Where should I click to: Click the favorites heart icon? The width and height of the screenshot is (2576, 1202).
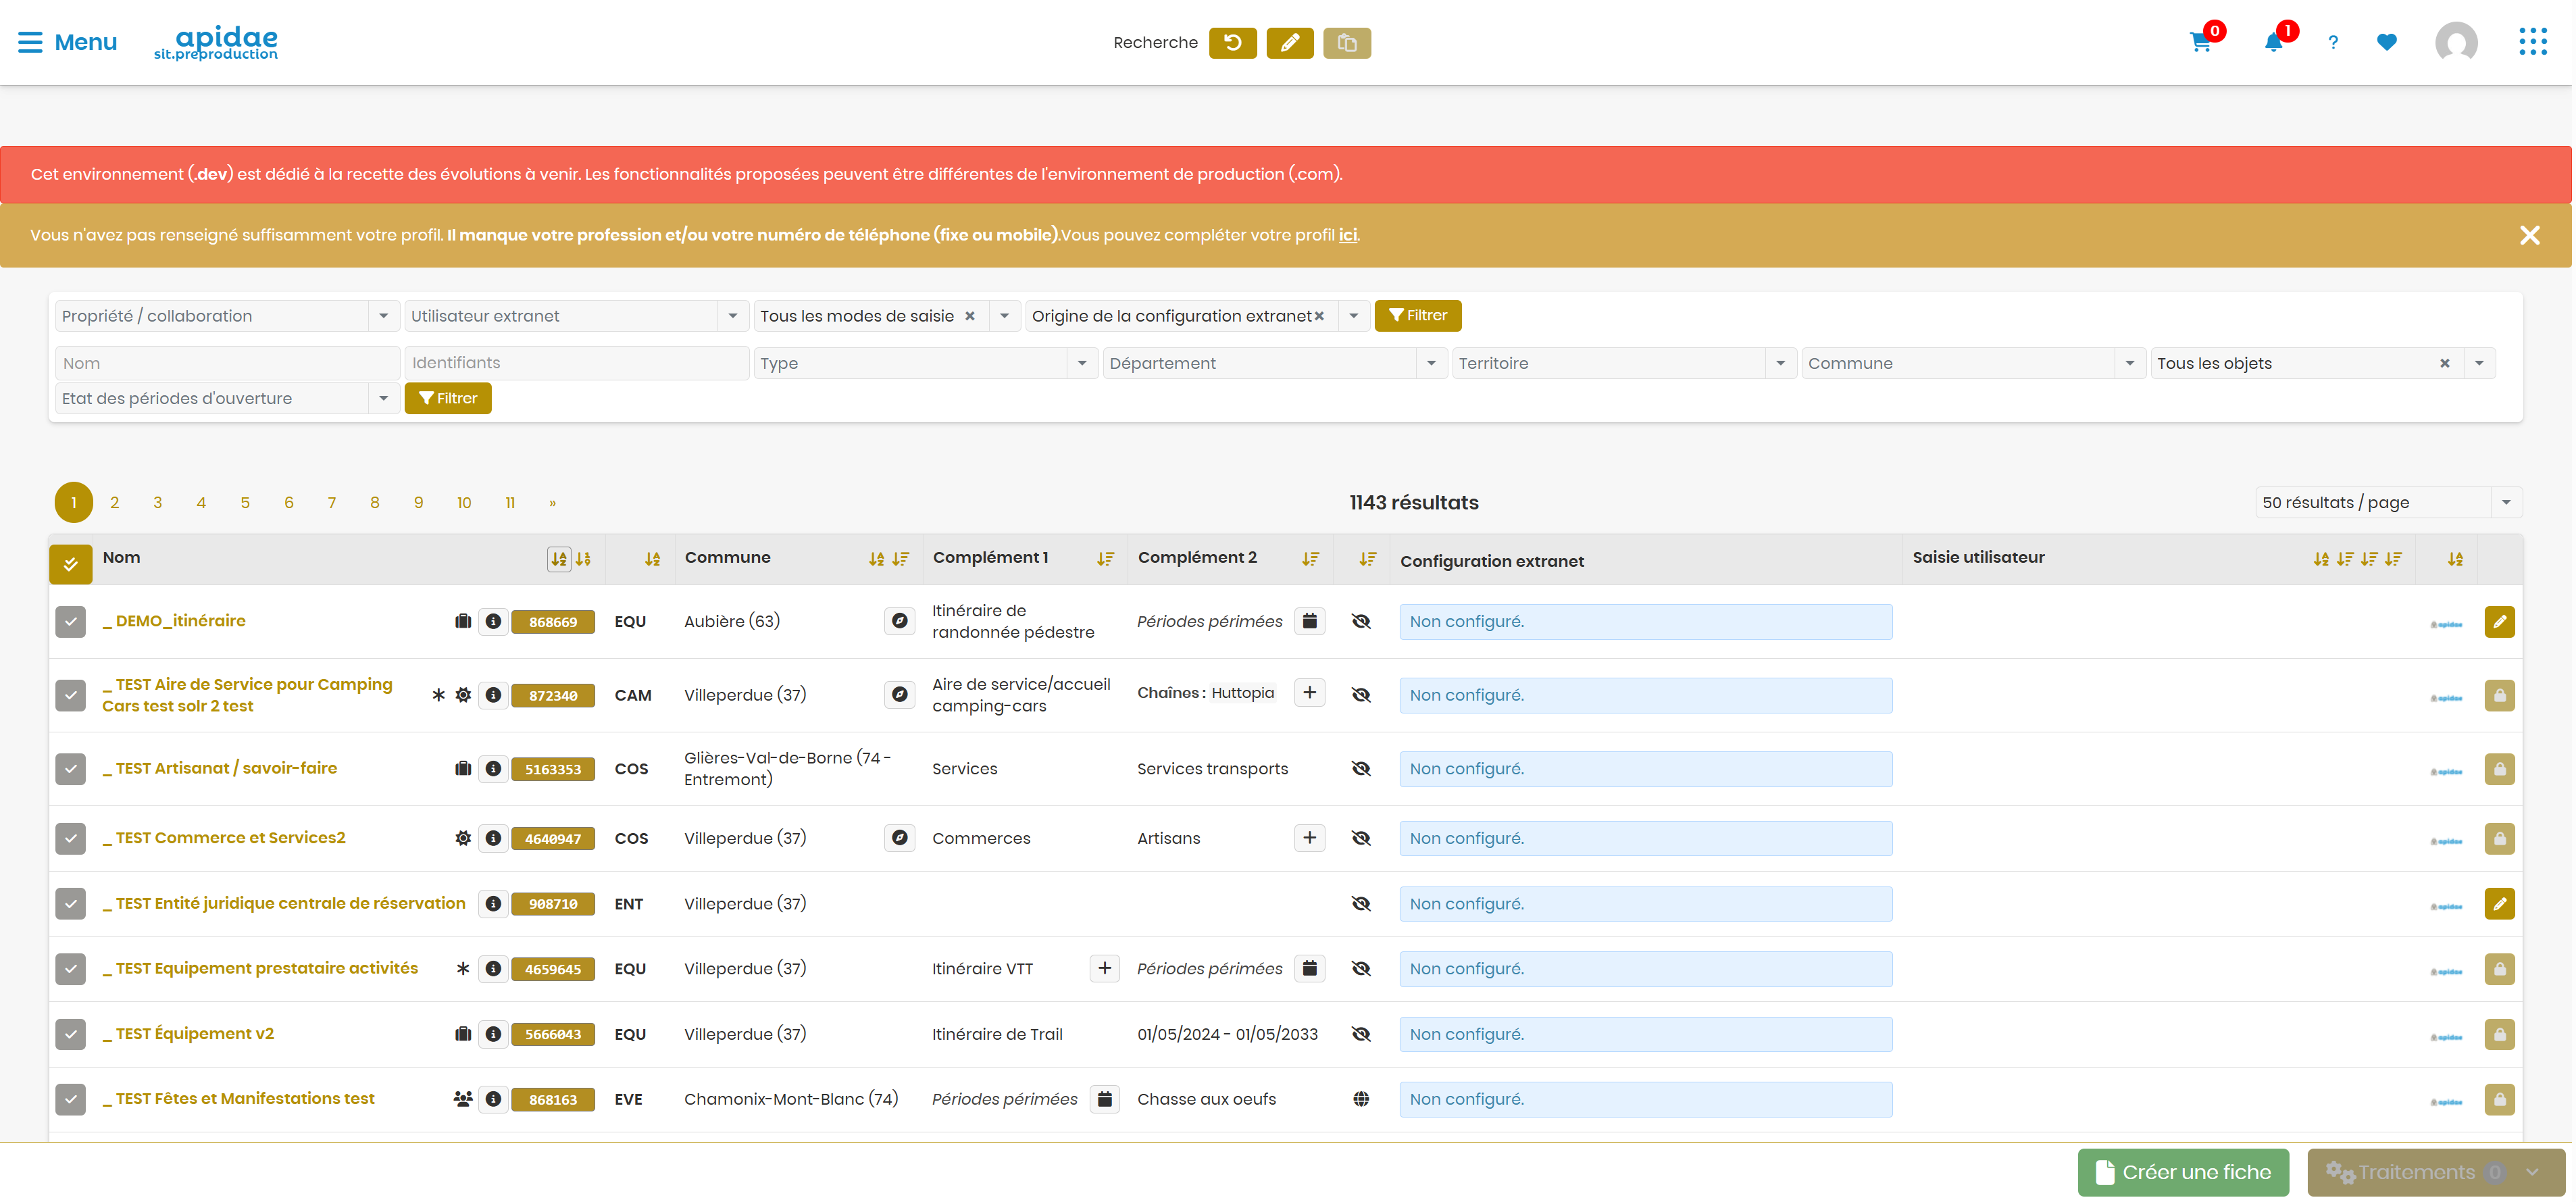[x=2387, y=42]
